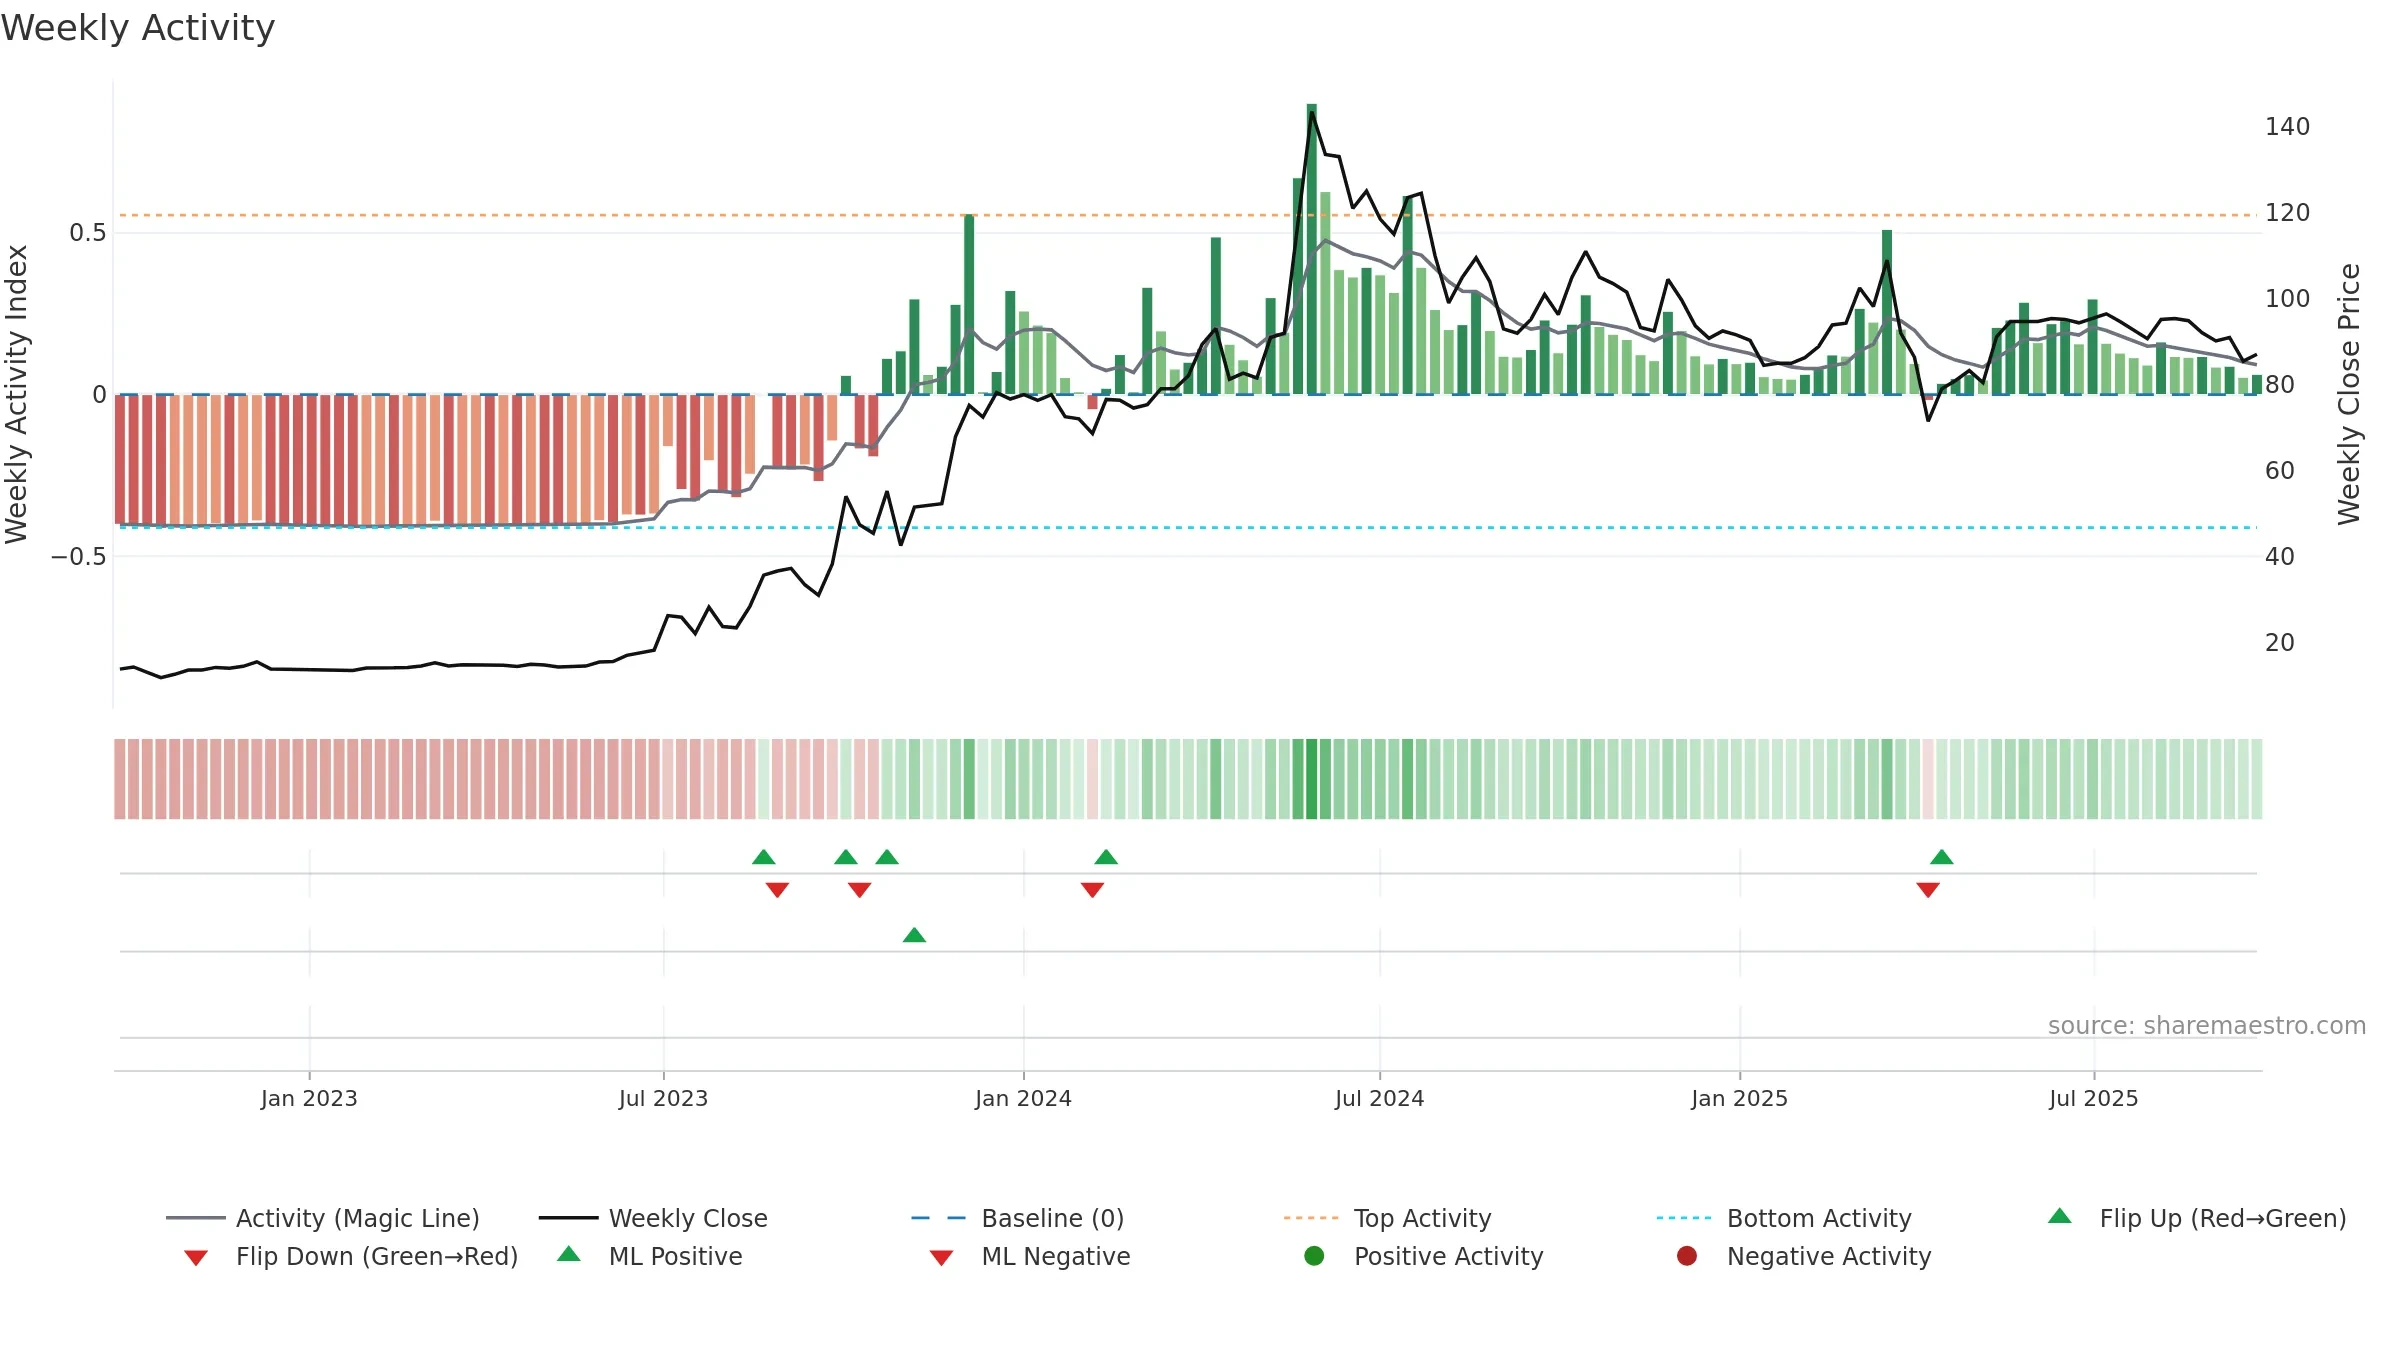Click the Jul 2025 x-axis label

[2093, 1099]
